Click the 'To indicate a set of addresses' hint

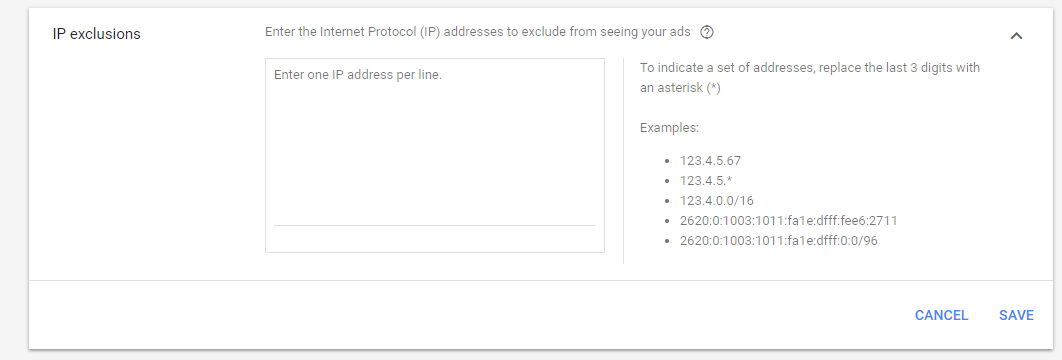[x=810, y=68]
